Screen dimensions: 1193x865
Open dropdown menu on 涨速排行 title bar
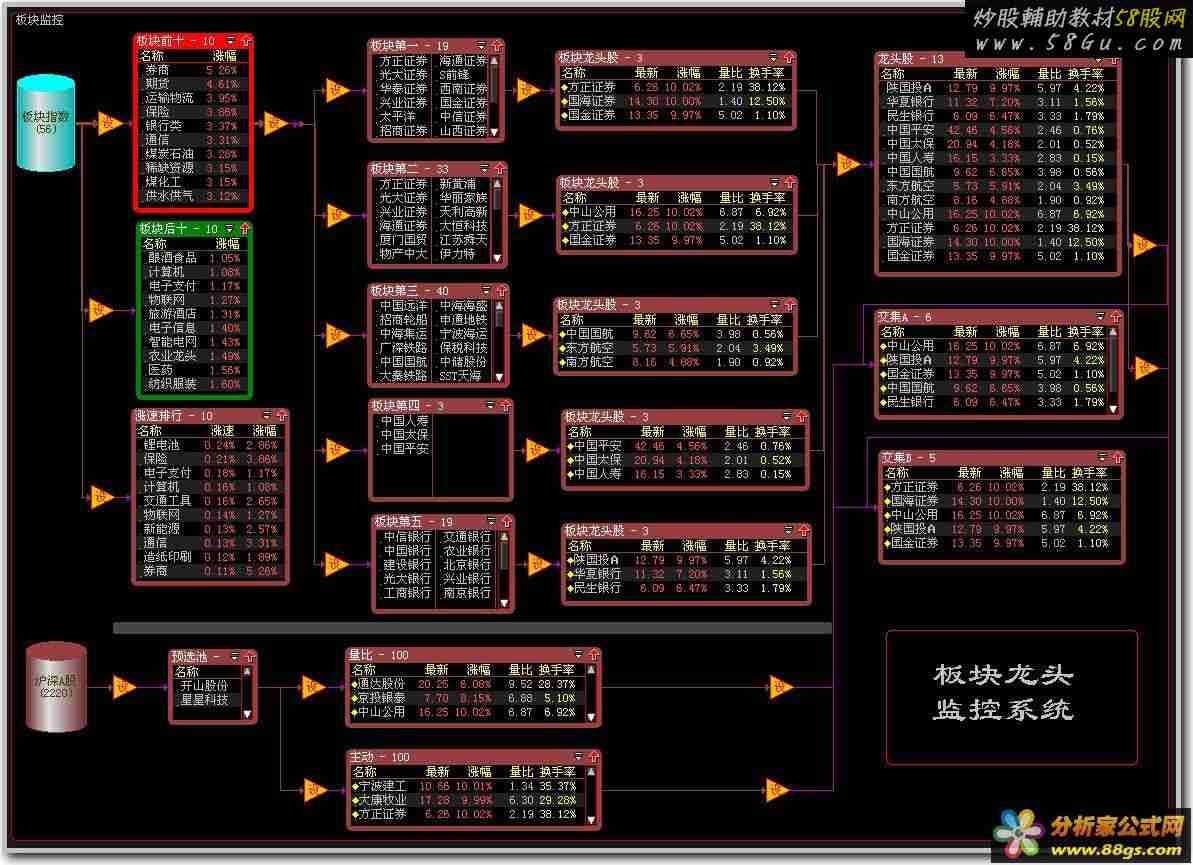click(x=266, y=415)
